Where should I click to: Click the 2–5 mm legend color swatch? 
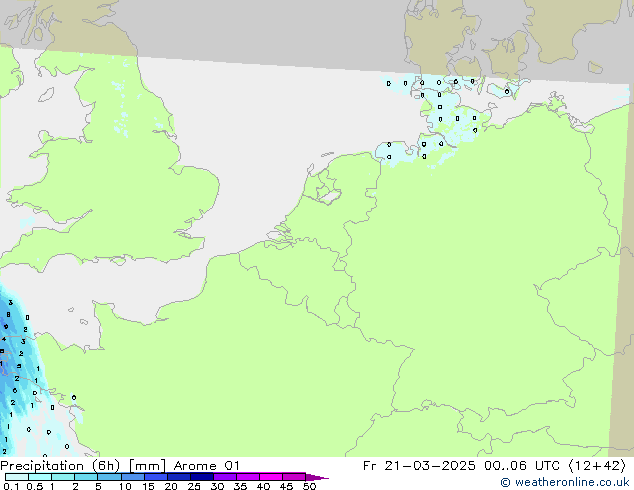[86, 477]
